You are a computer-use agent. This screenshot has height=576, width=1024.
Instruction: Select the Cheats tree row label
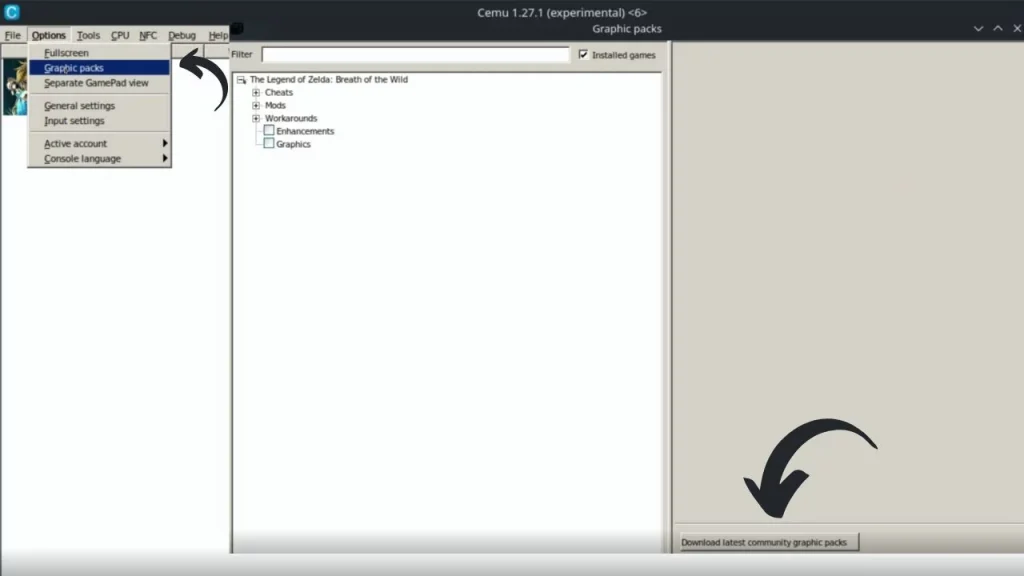[x=279, y=93]
